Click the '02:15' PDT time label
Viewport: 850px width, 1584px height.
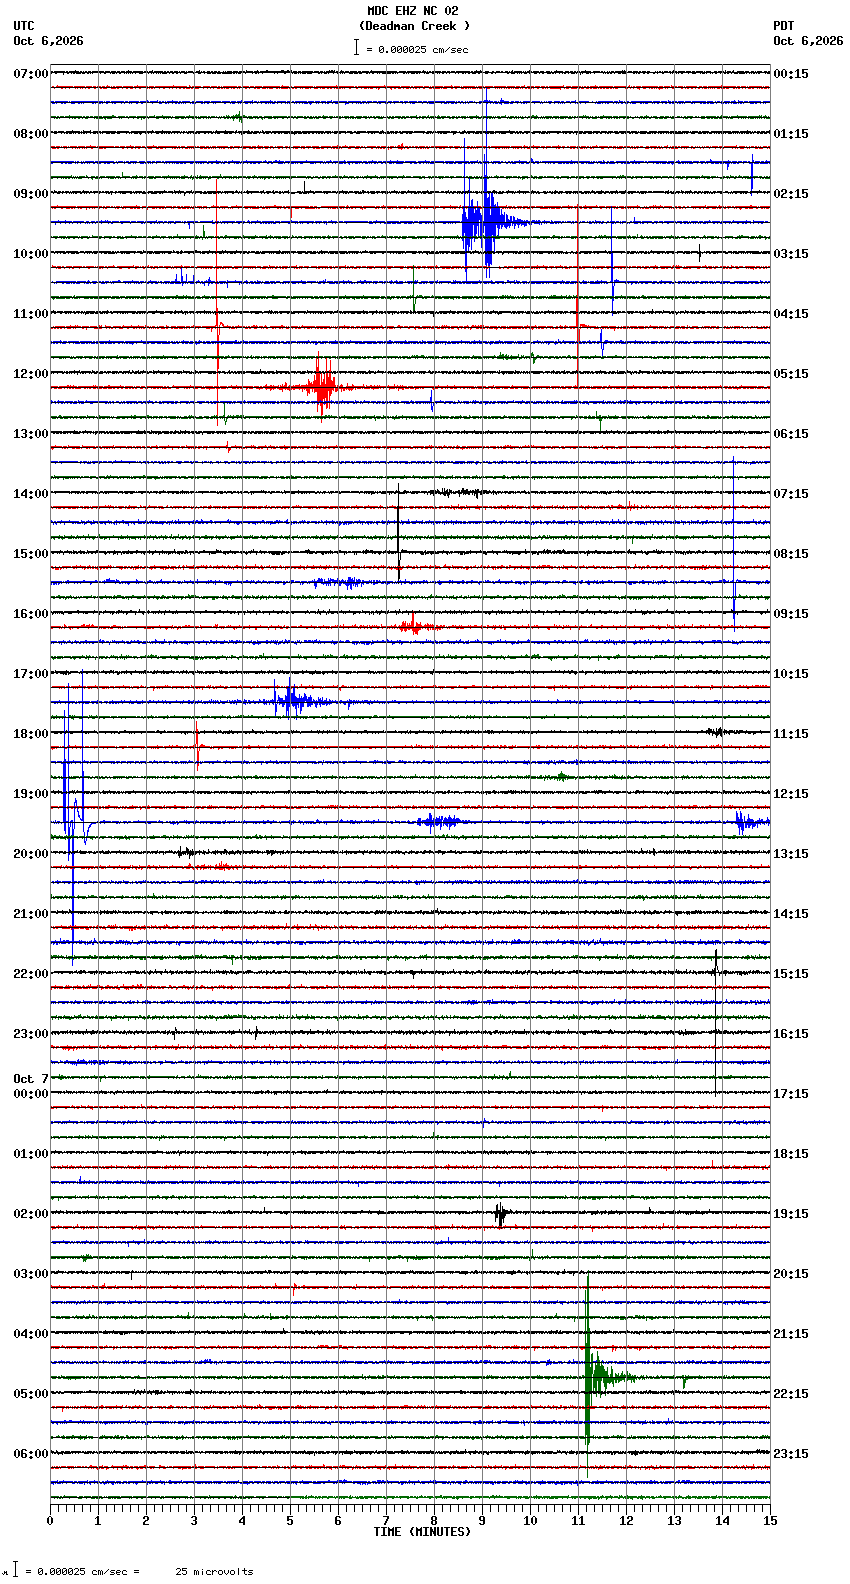(x=791, y=194)
